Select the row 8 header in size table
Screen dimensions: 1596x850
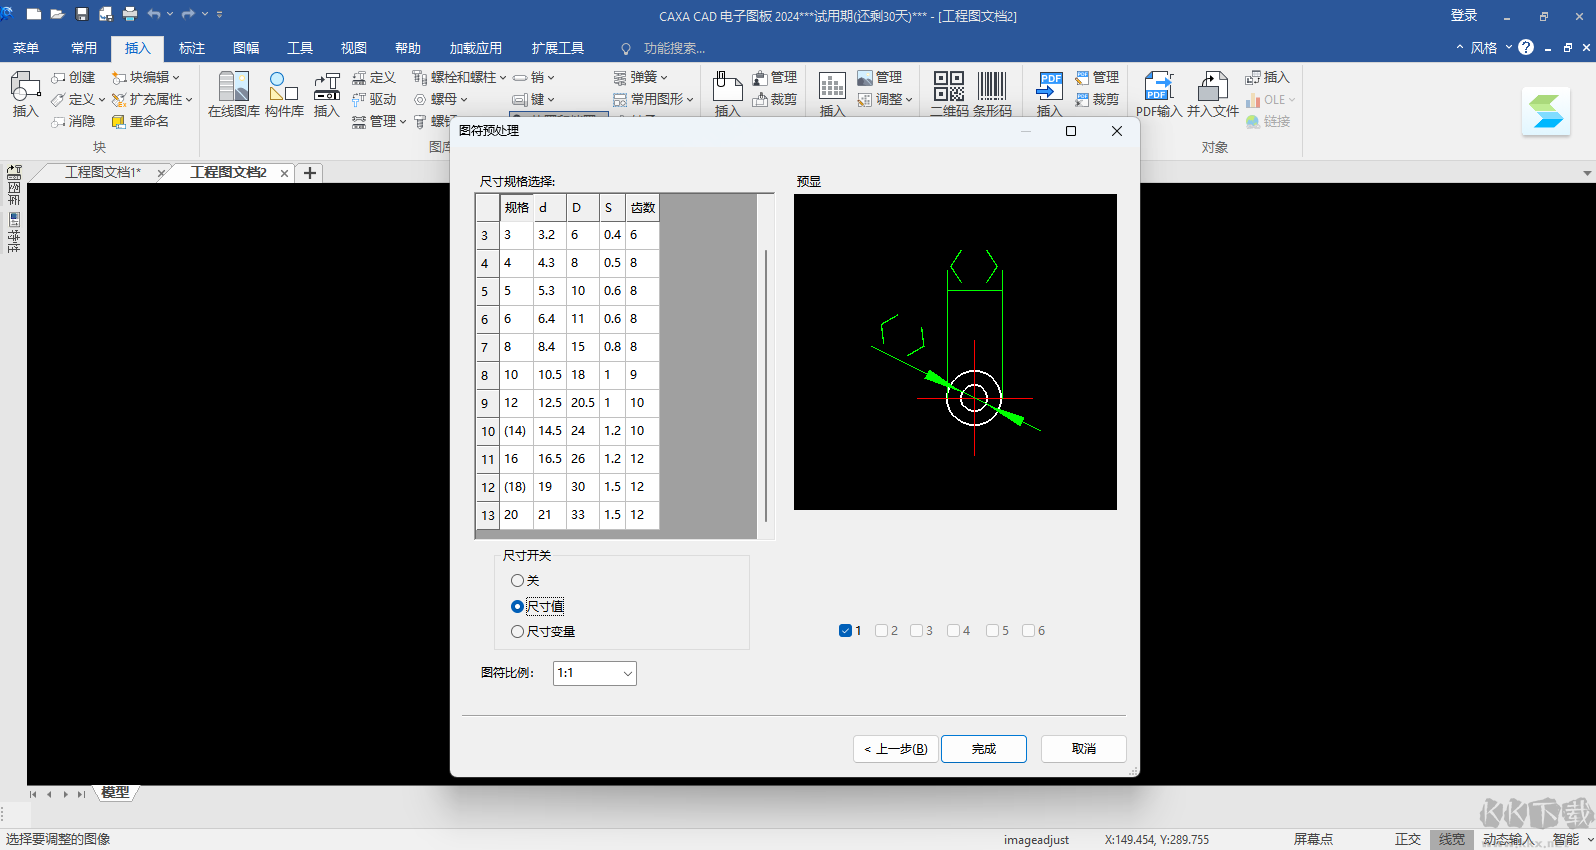point(486,376)
